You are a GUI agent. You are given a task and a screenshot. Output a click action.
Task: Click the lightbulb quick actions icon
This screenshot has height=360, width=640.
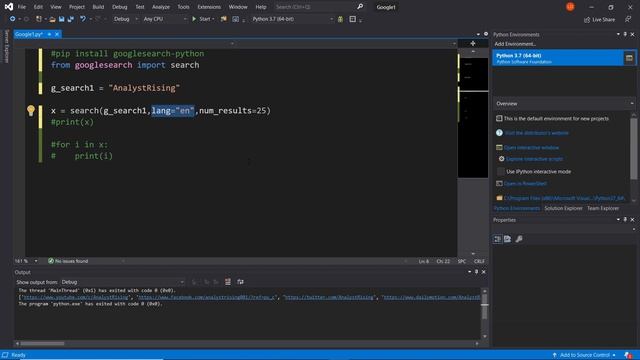click(x=31, y=110)
